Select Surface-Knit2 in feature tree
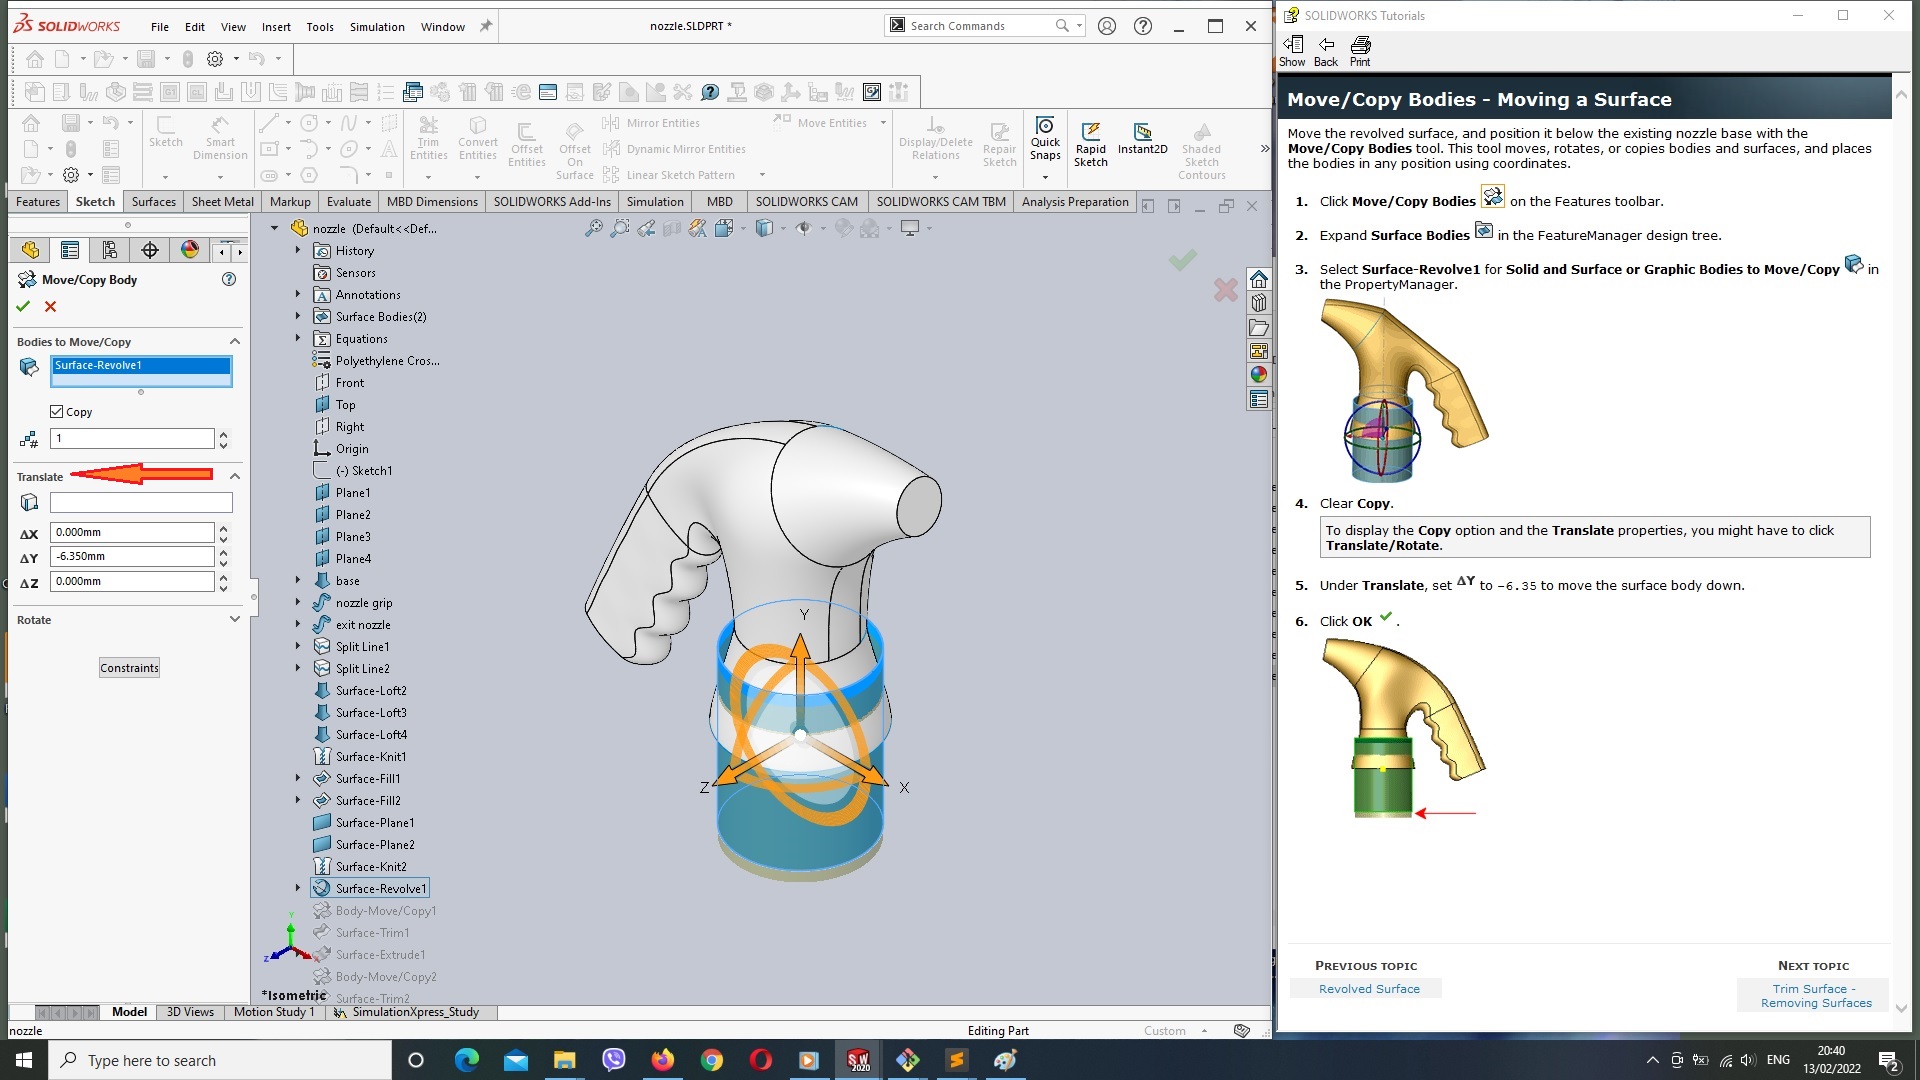The width and height of the screenshot is (1920, 1080). [x=371, y=867]
